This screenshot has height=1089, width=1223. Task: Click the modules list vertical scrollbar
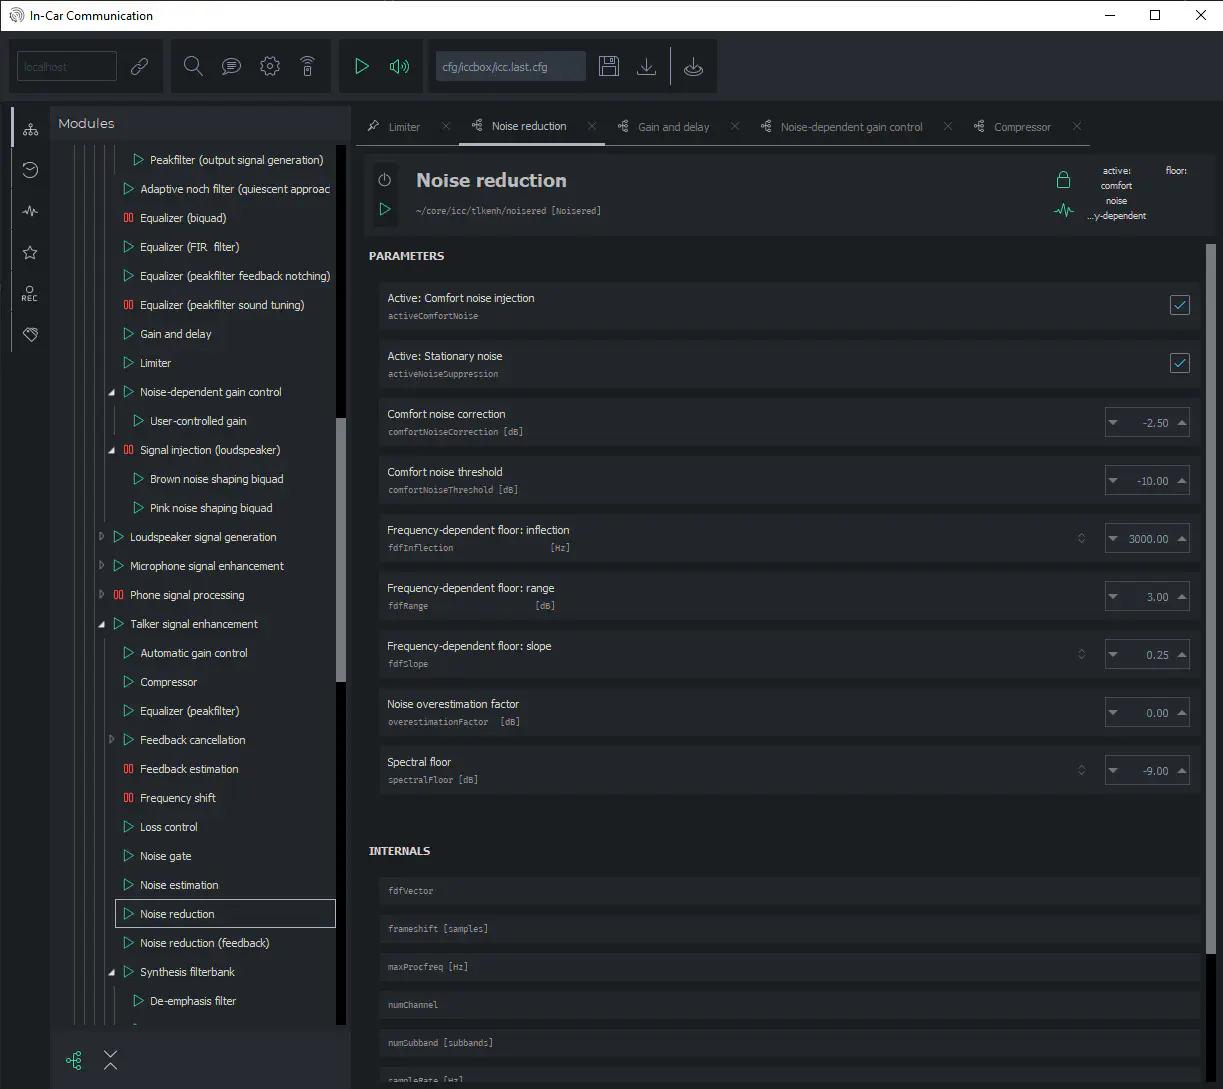(x=341, y=550)
